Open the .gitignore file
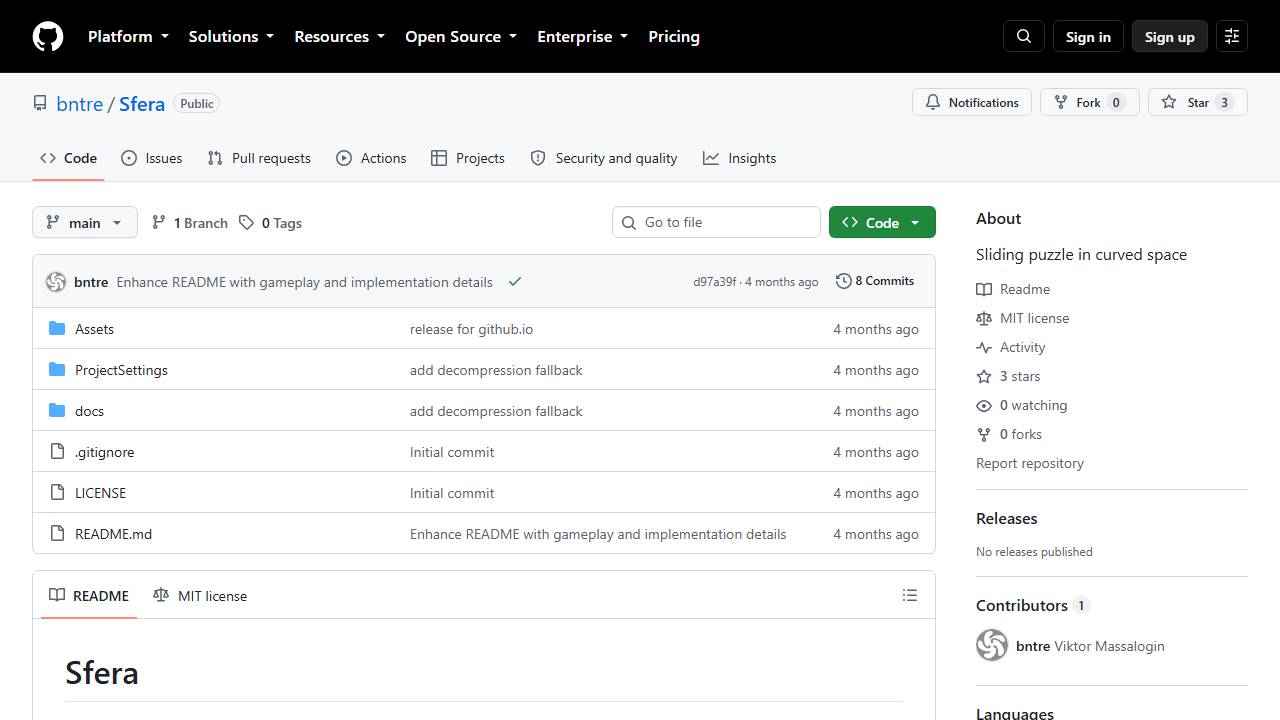This screenshot has width=1280, height=720. 104,452
